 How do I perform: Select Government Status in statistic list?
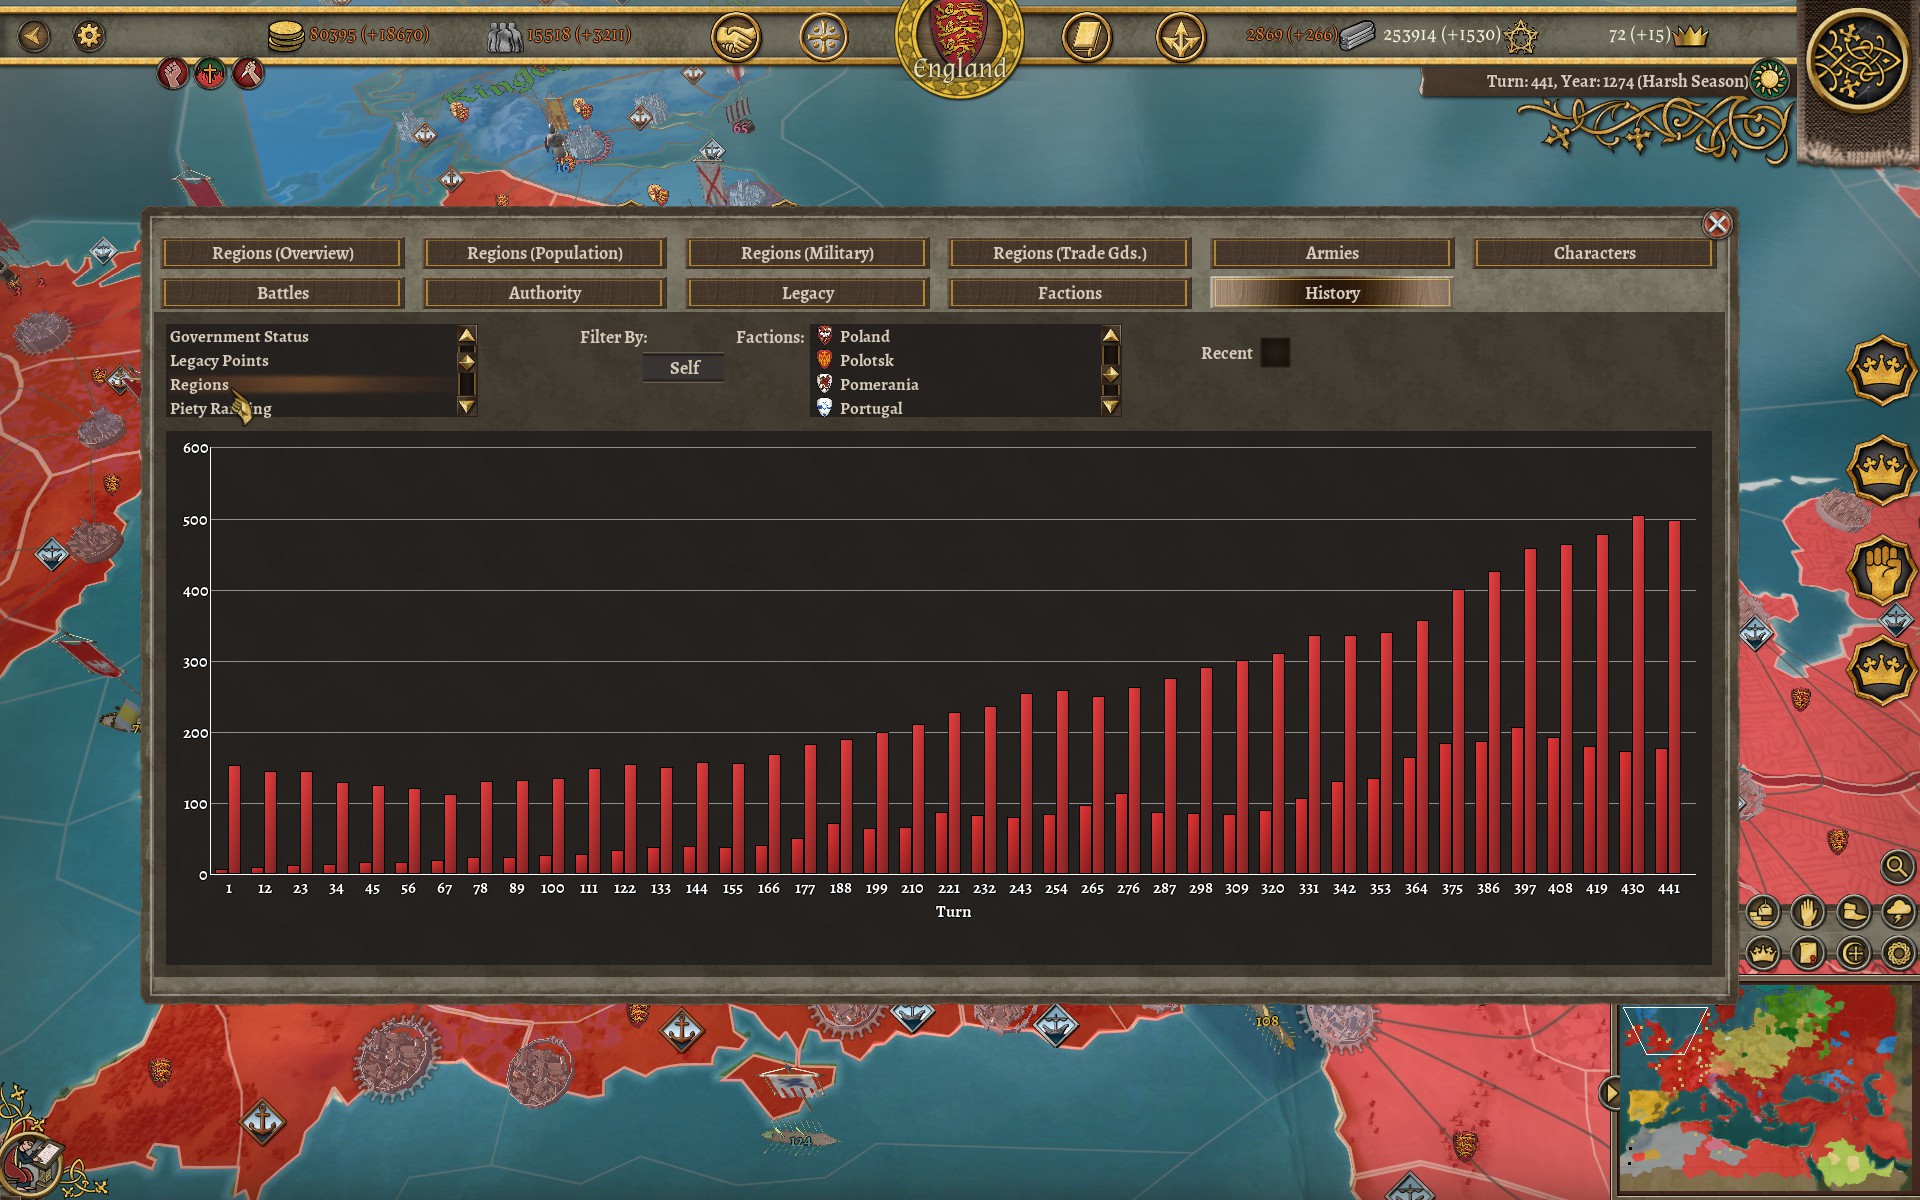(311, 337)
